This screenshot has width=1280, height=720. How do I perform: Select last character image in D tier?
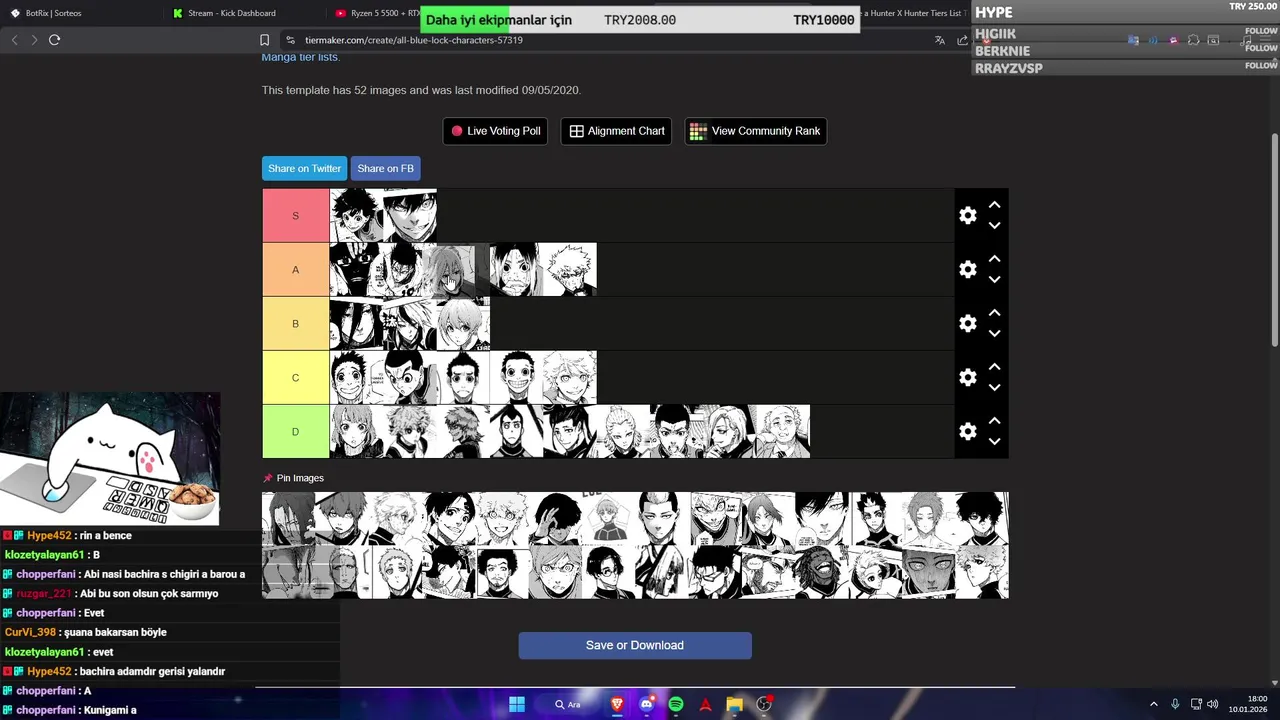[783, 431]
